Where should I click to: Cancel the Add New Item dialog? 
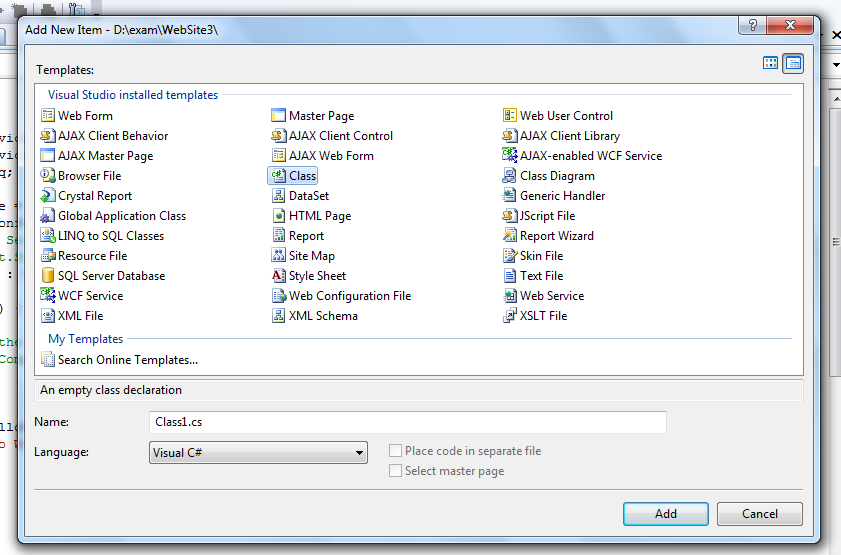point(759,514)
